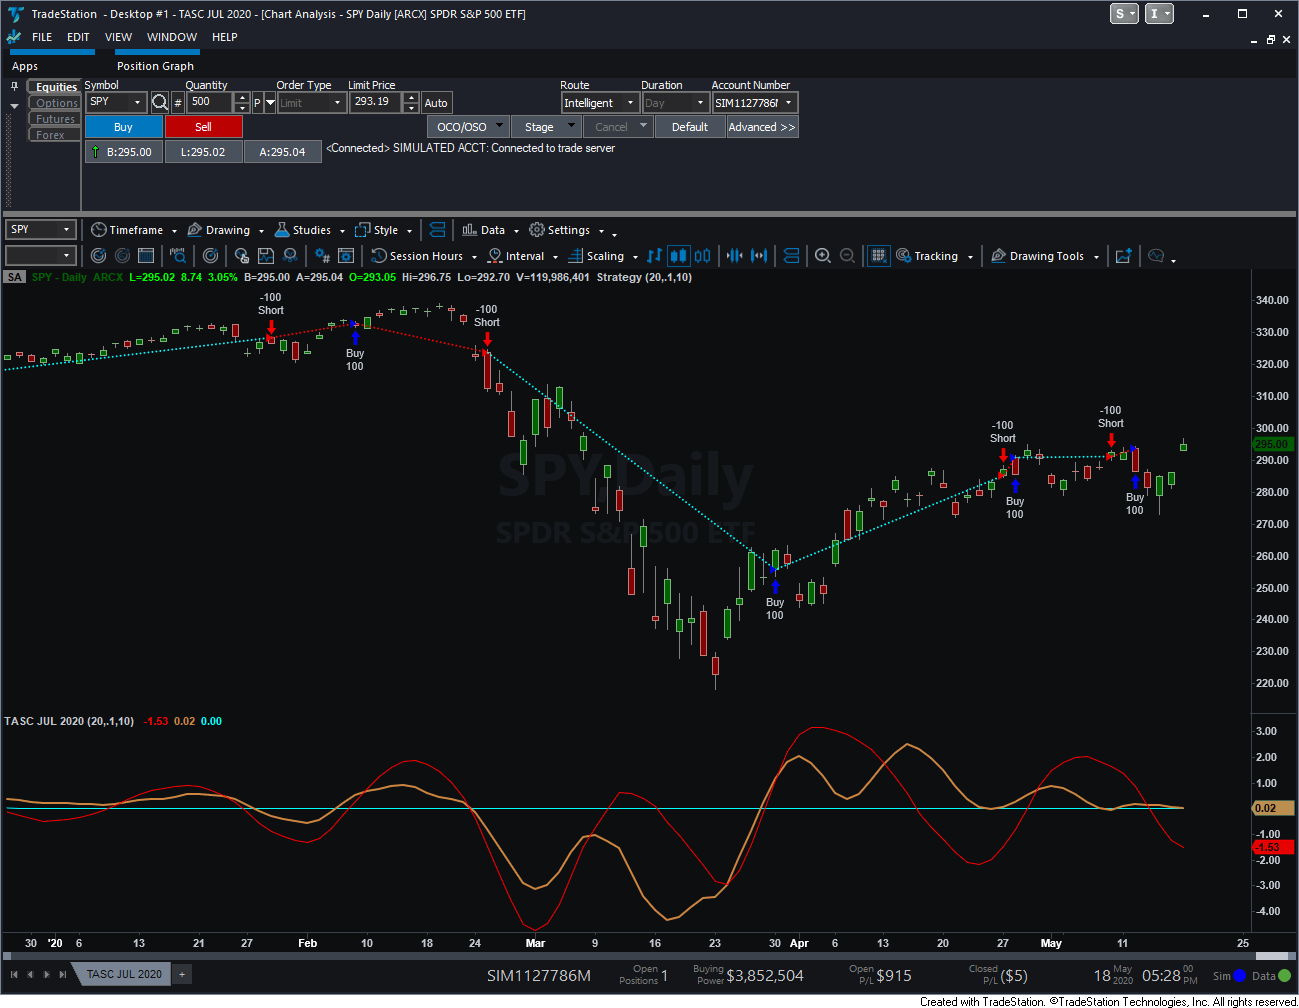Click the zoom in magnifier icon

(823, 256)
